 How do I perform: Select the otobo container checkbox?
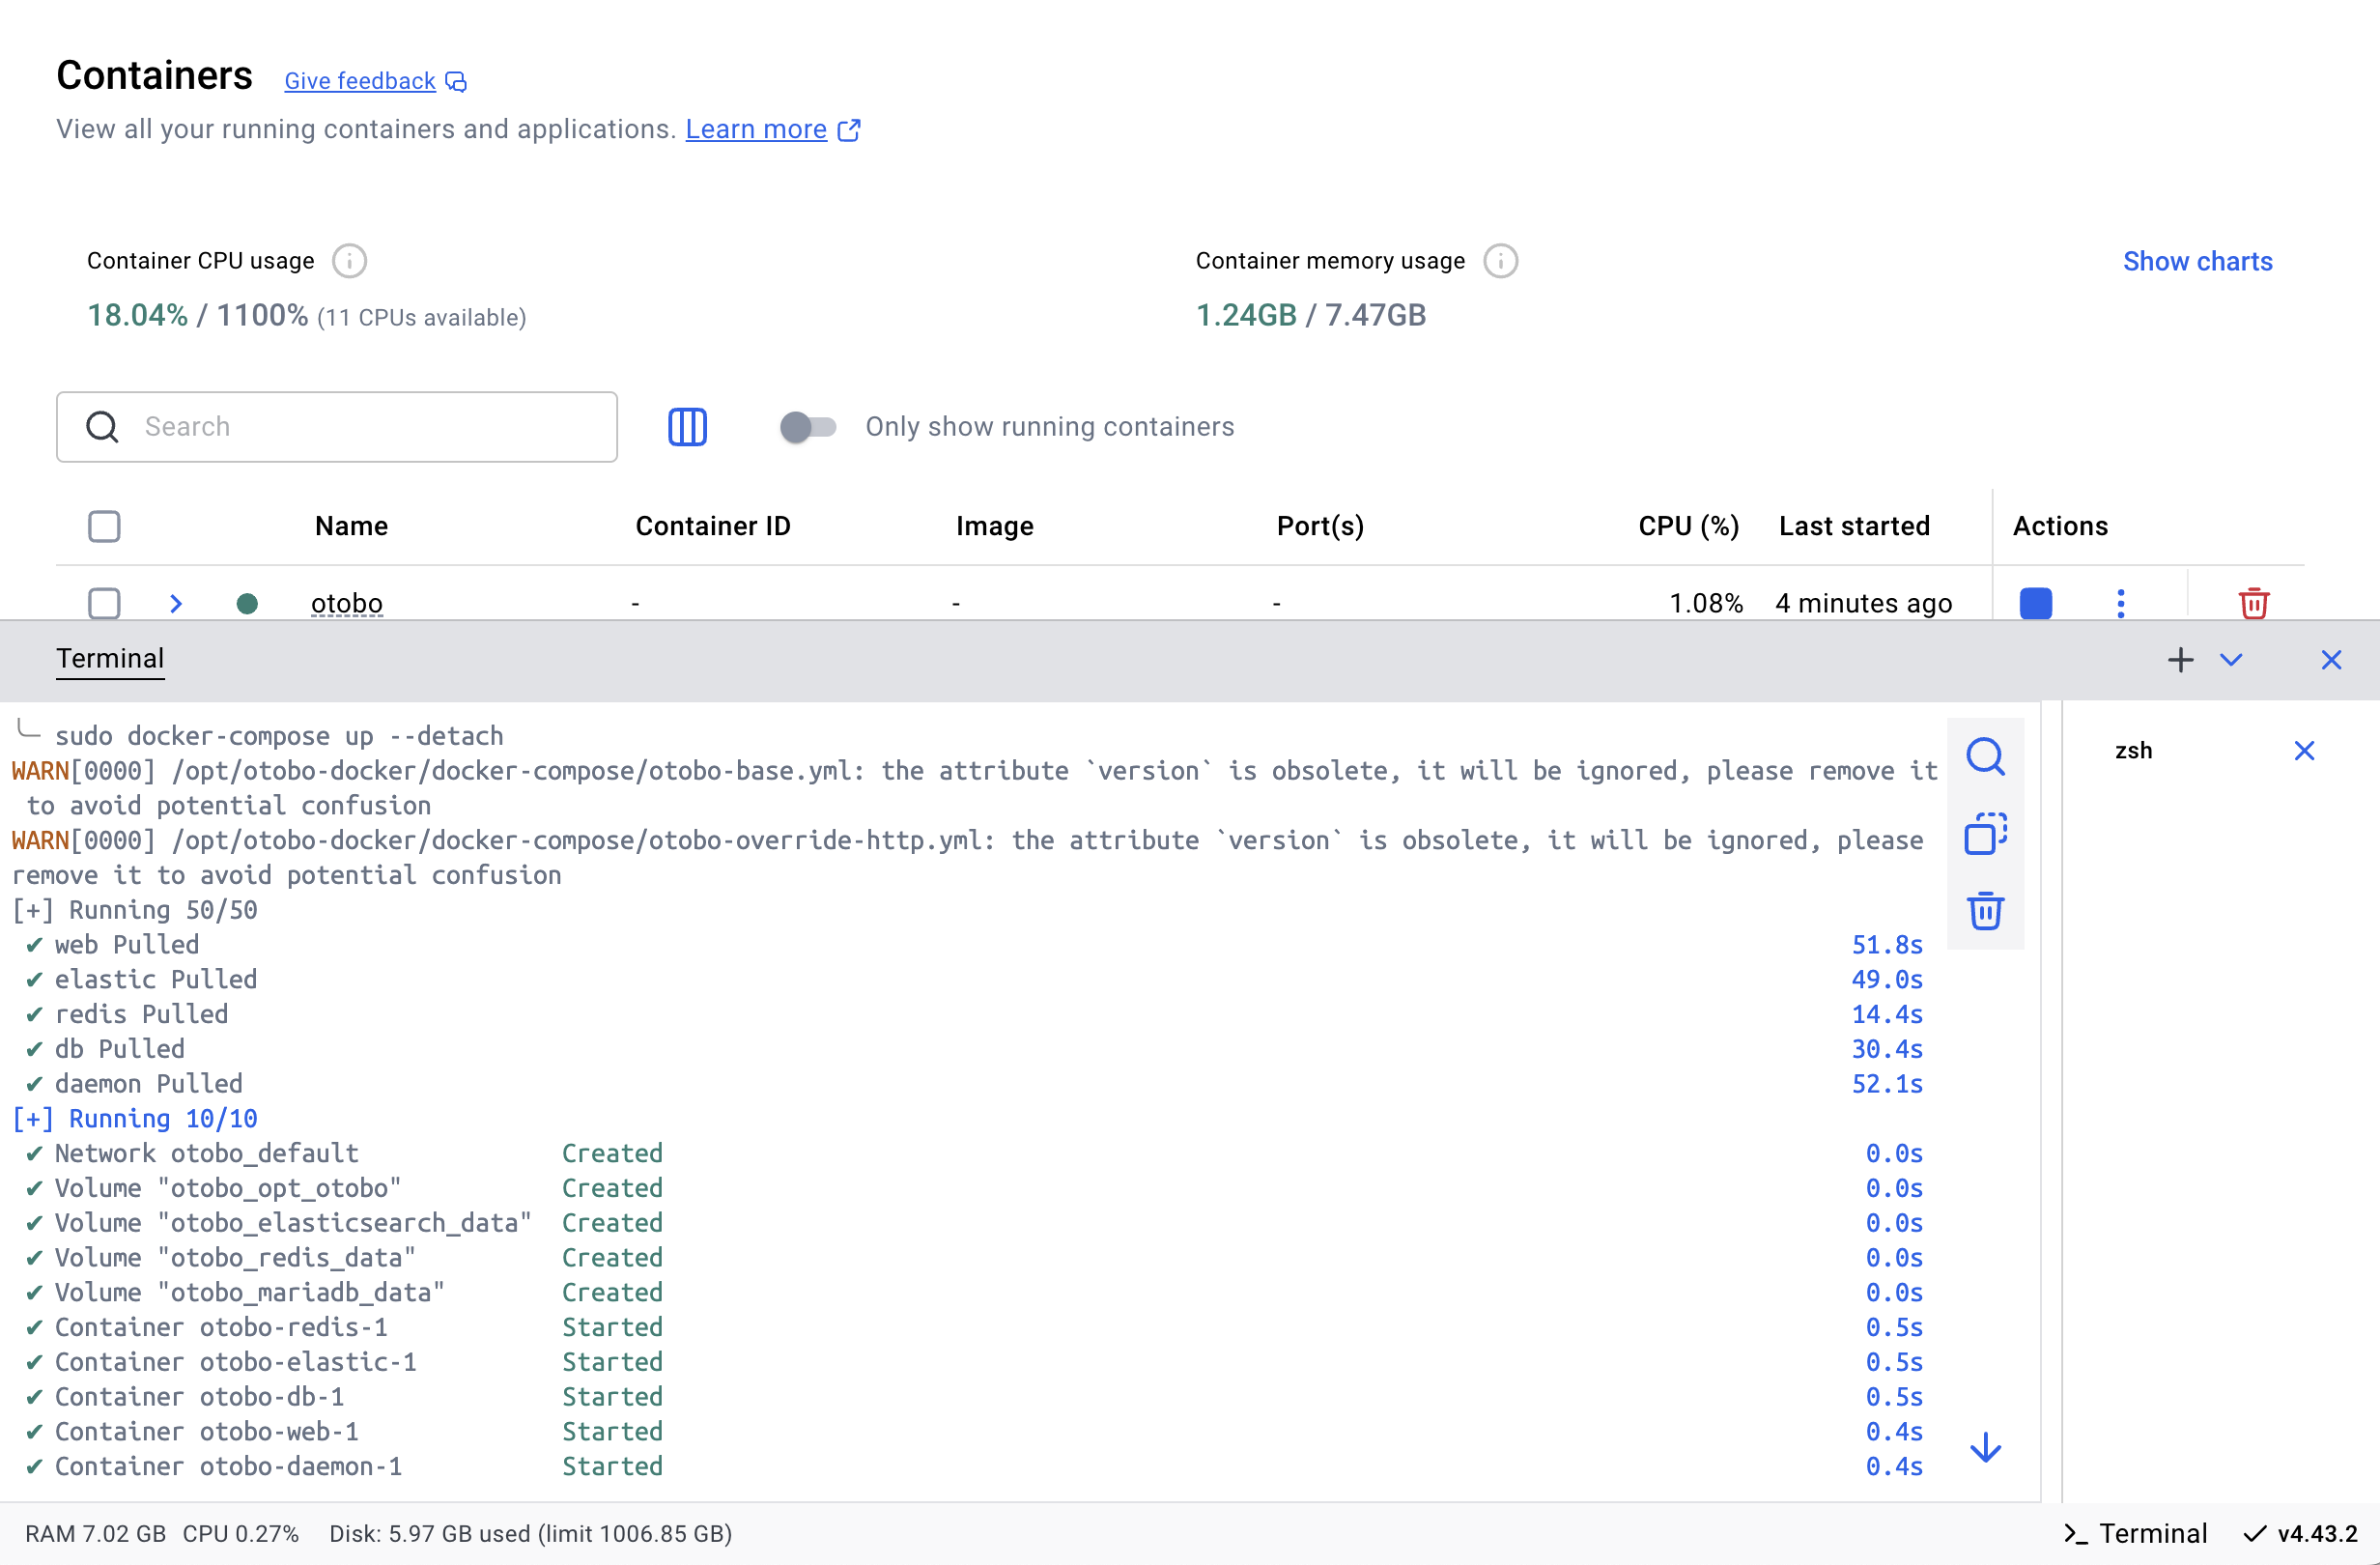tap(104, 603)
